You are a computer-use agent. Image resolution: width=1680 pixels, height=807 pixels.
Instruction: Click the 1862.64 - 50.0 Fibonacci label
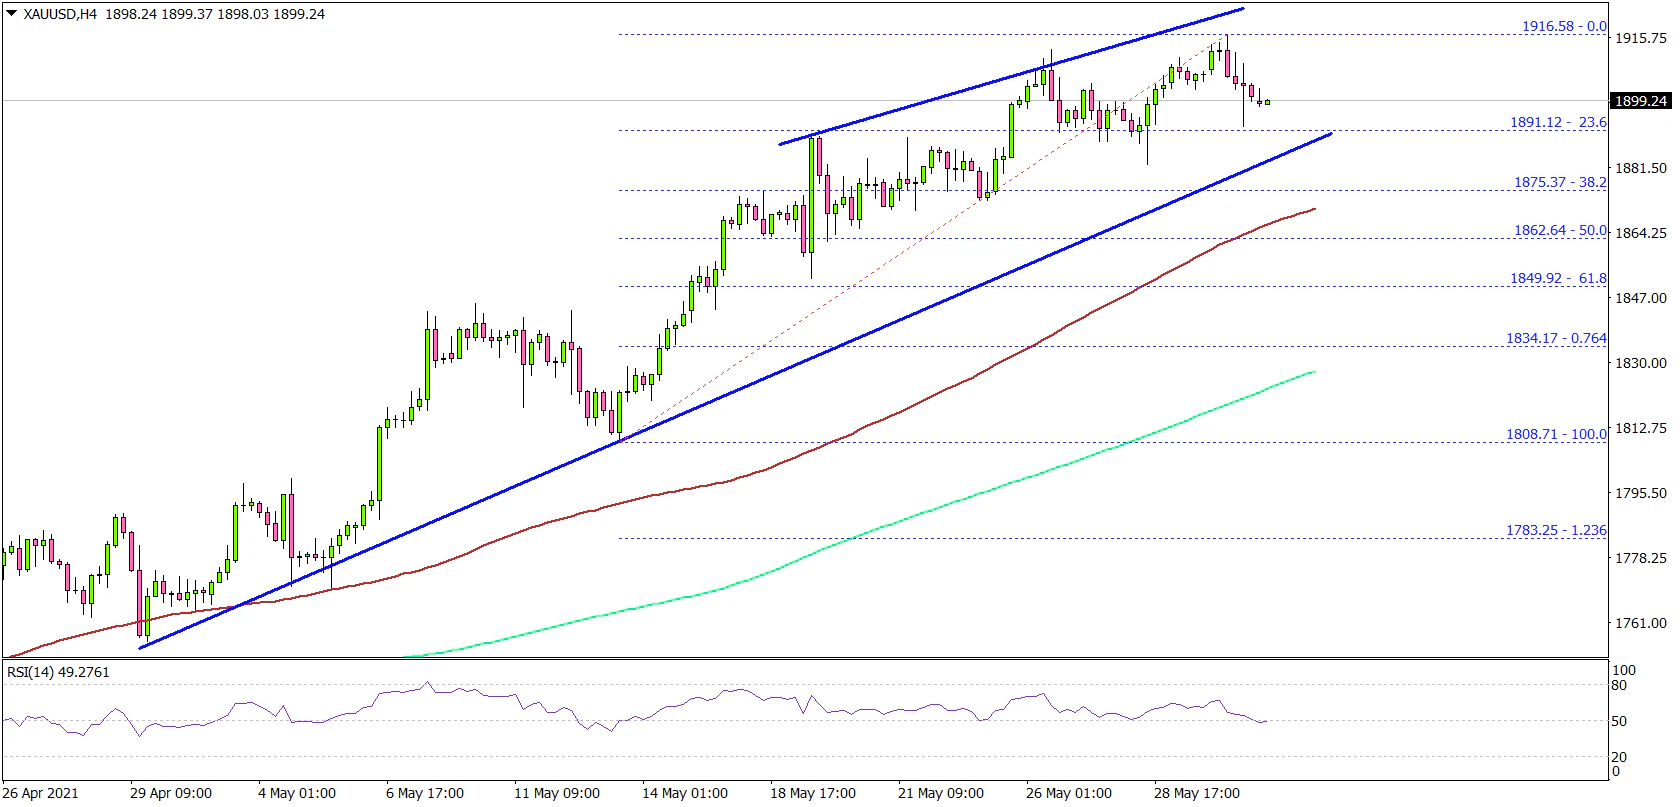[x=1559, y=230]
